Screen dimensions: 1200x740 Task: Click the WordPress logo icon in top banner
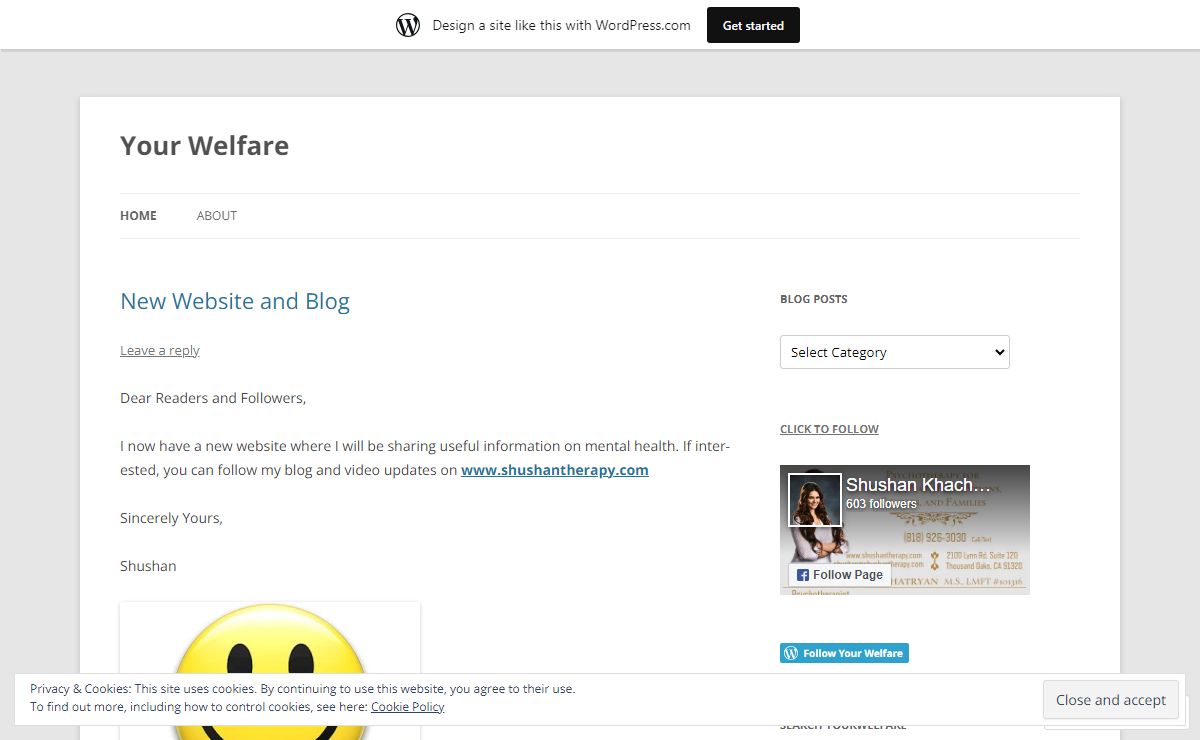pyautogui.click(x=408, y=25)
